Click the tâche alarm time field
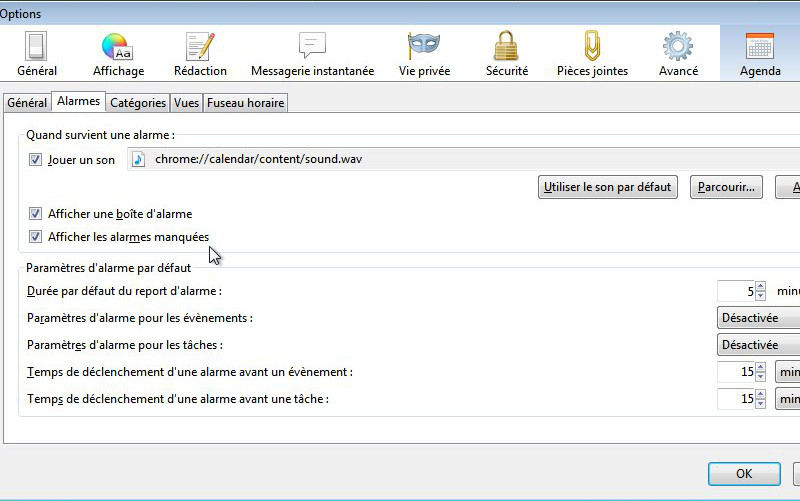800x501 pixels. [736, 399]
